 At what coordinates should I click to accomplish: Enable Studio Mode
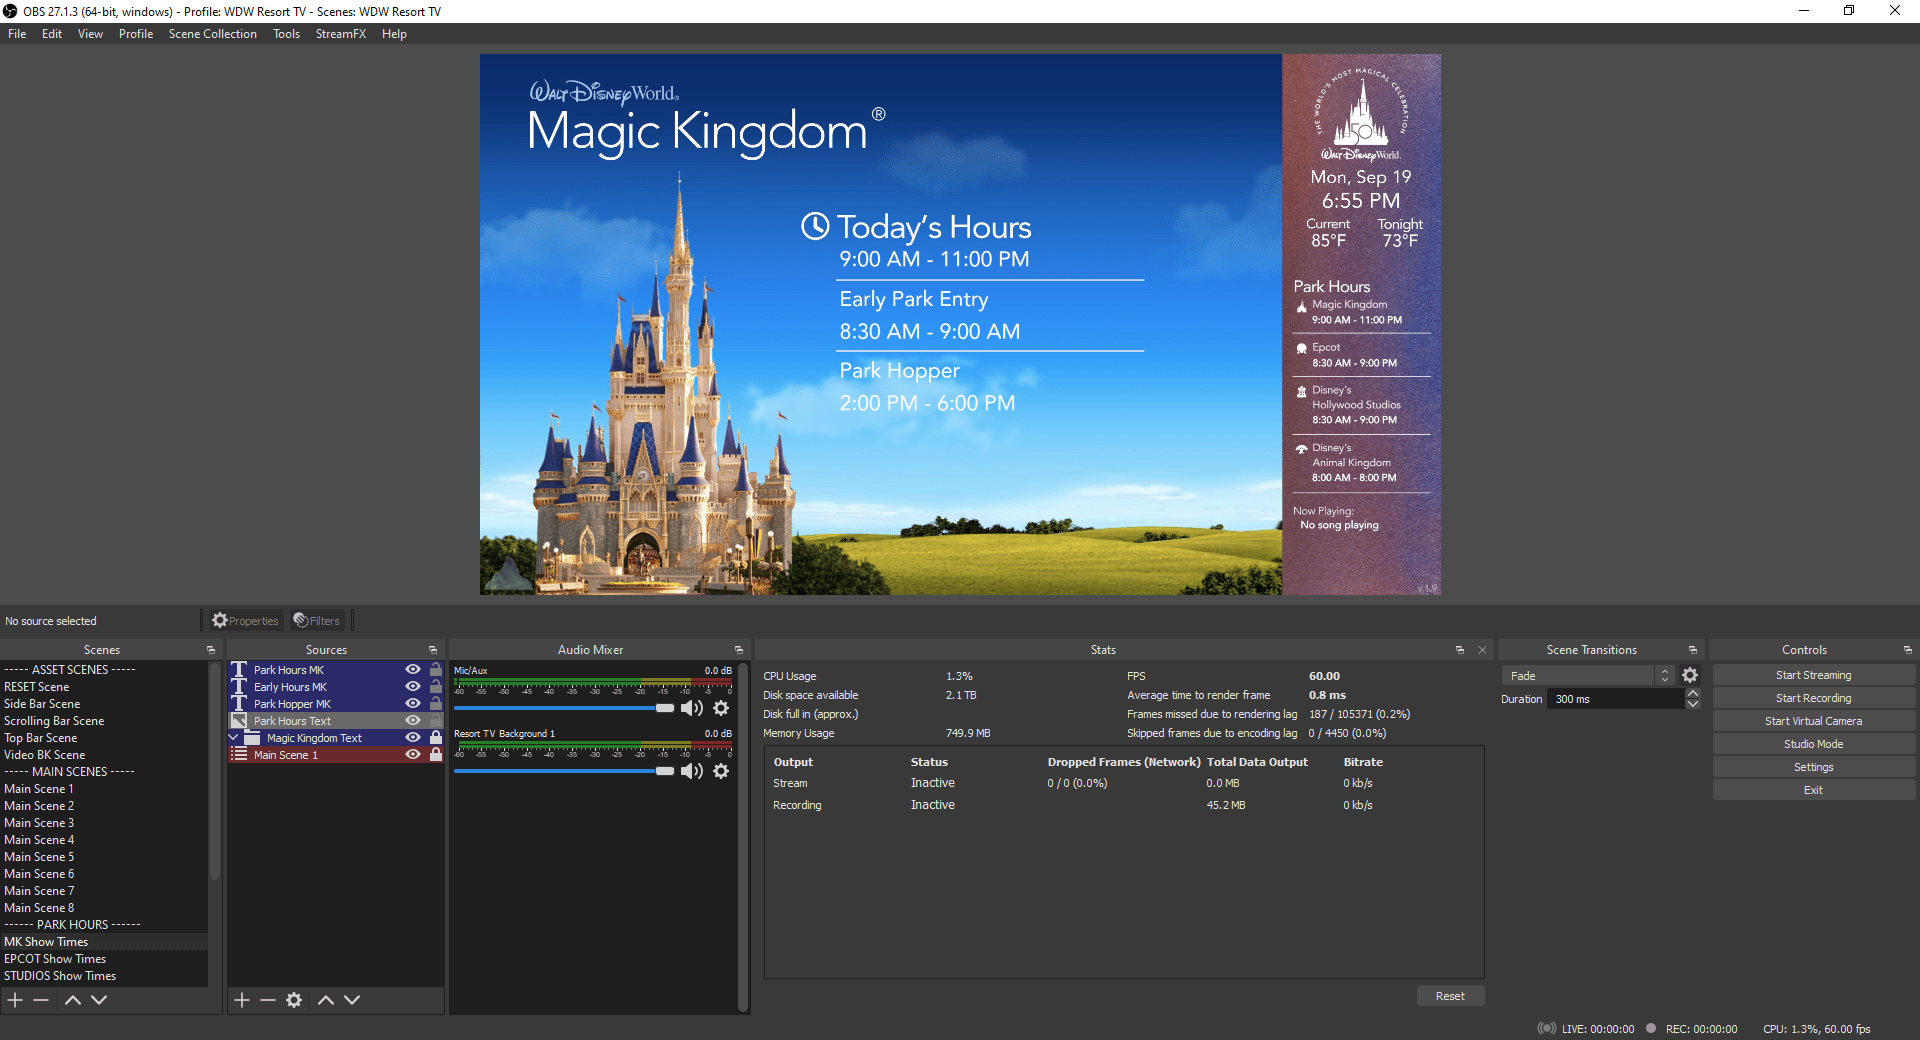(1813, 744)
